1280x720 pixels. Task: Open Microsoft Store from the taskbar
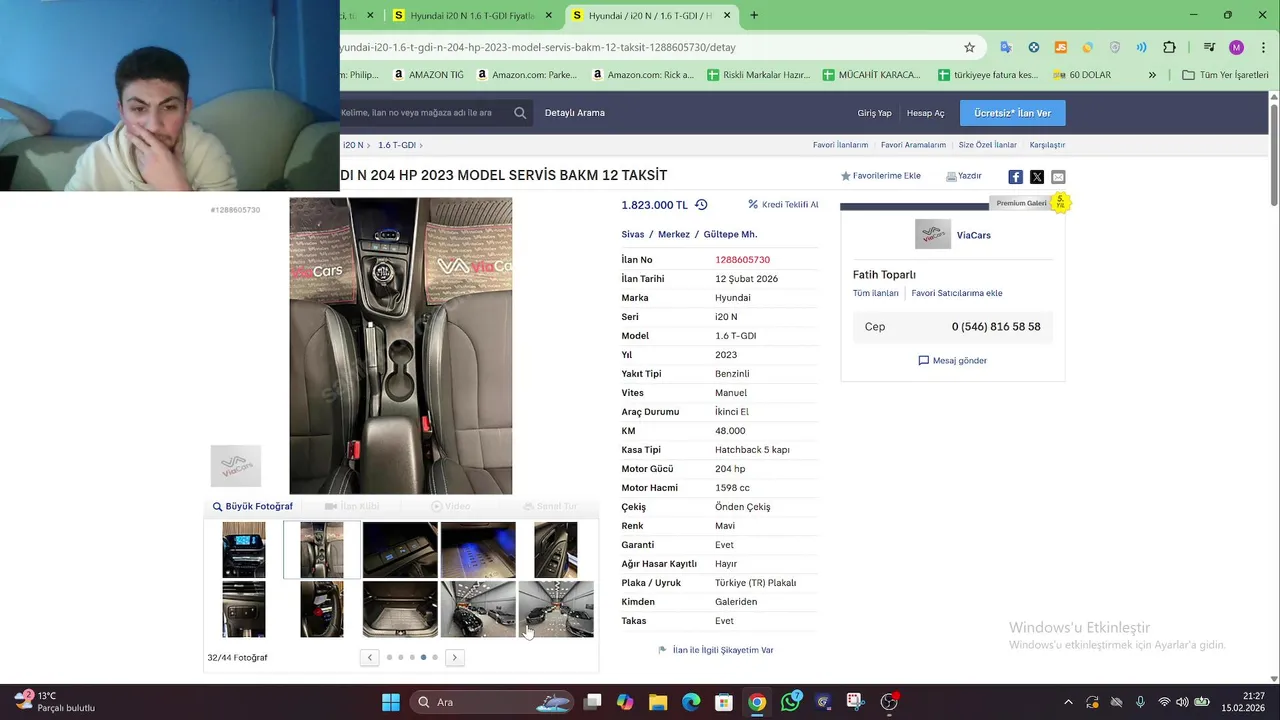tap(724, 702)
